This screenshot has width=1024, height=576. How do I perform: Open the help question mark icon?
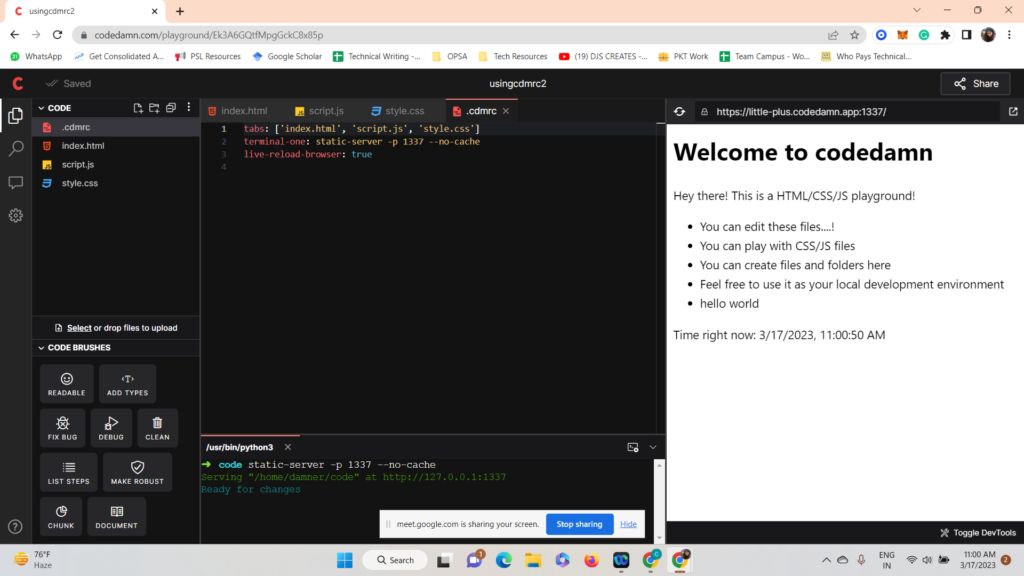(15, 526)
